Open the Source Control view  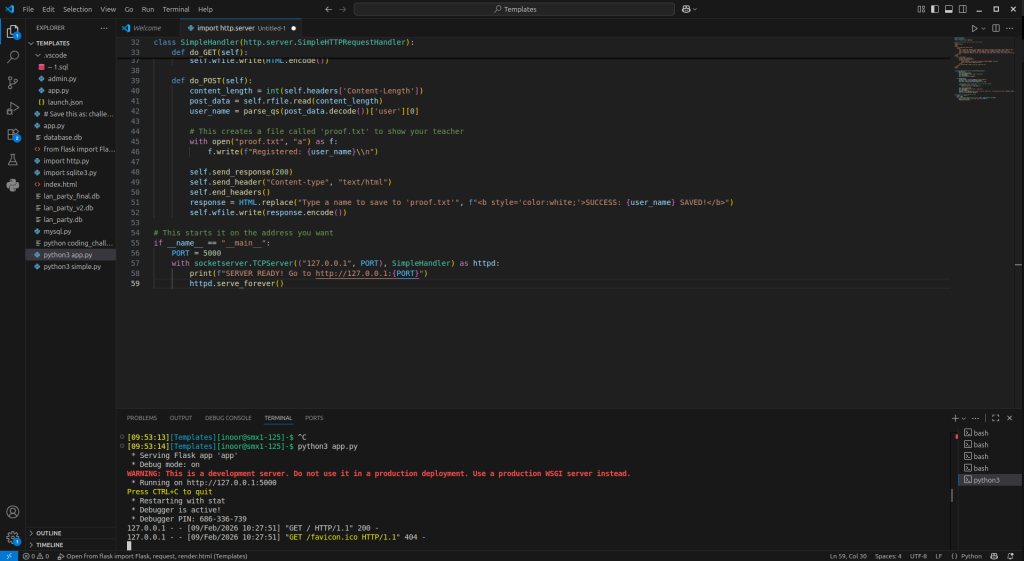[x=13, y=82]
